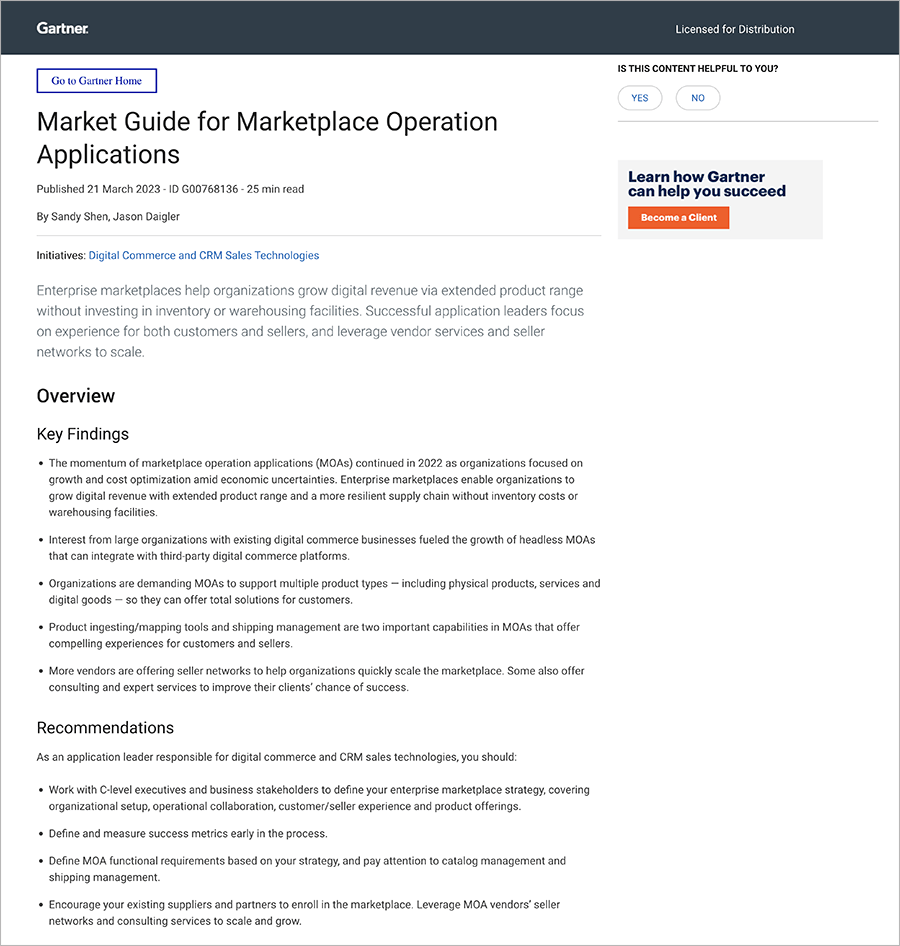Viewport: 900px width, 946px height.
Task: Click the Published 21 March 2023 line
Action: [170, 189]
